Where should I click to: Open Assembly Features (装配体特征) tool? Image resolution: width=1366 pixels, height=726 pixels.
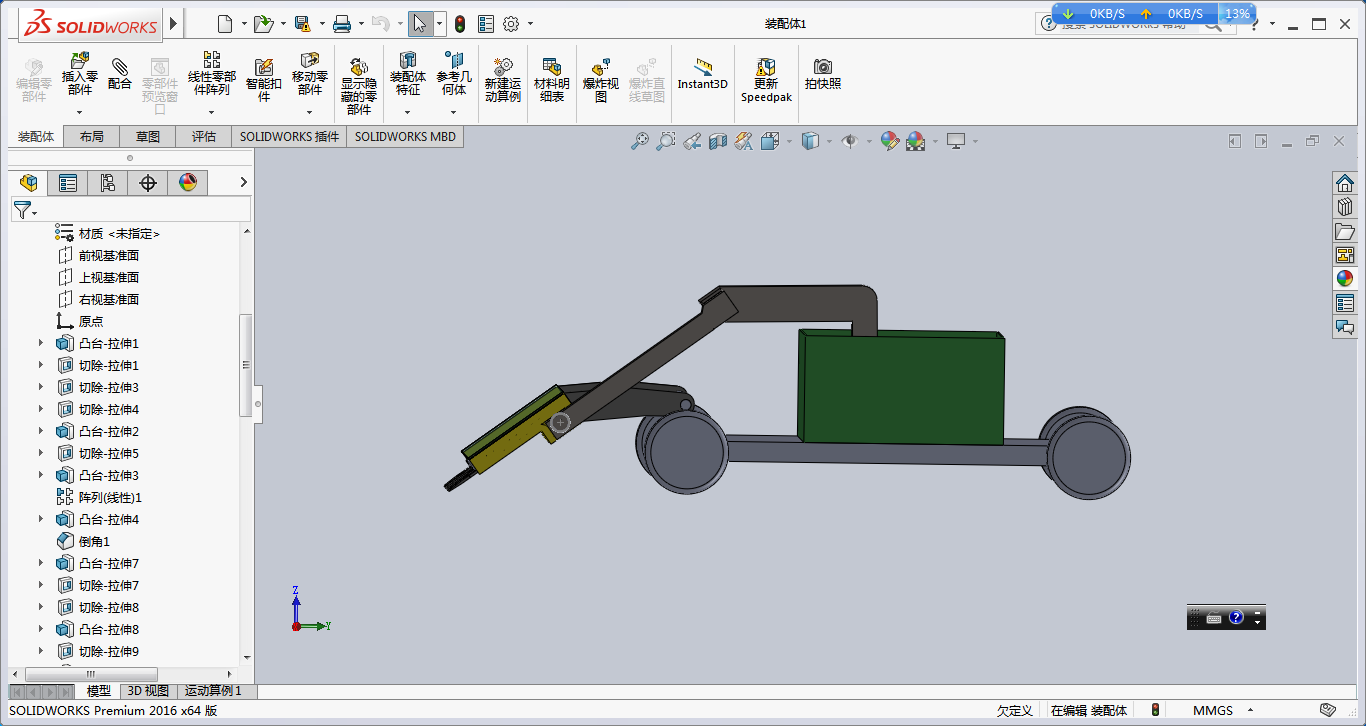click(x=408, y=60)
